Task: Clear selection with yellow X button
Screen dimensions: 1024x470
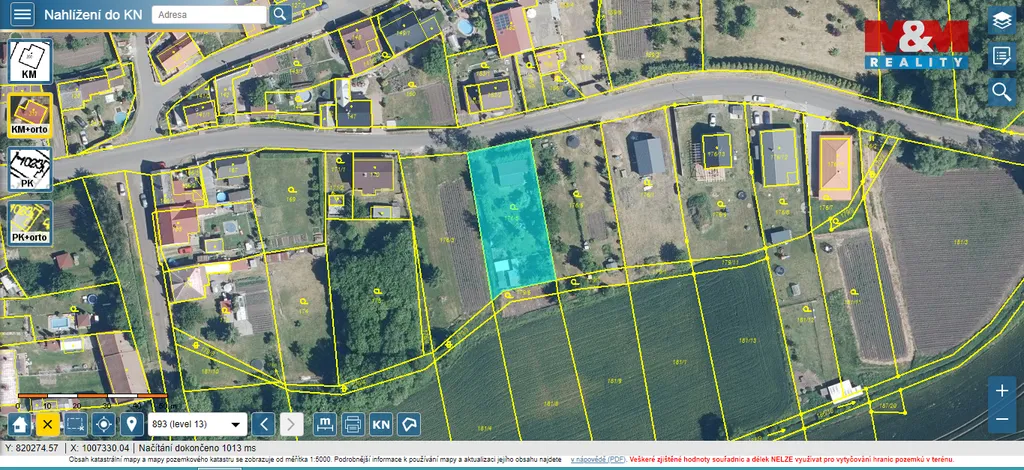Action: [x=47, y=424]
